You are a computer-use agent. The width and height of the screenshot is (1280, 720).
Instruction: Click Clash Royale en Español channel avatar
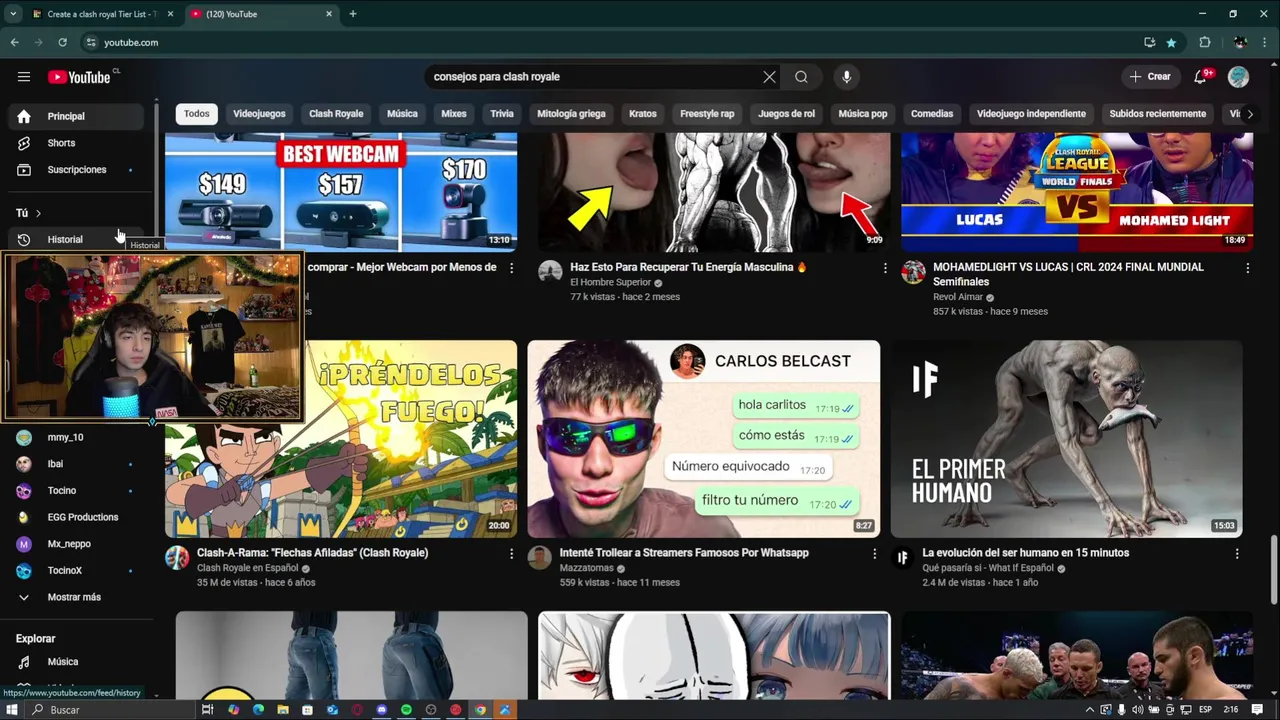point(177,558)
